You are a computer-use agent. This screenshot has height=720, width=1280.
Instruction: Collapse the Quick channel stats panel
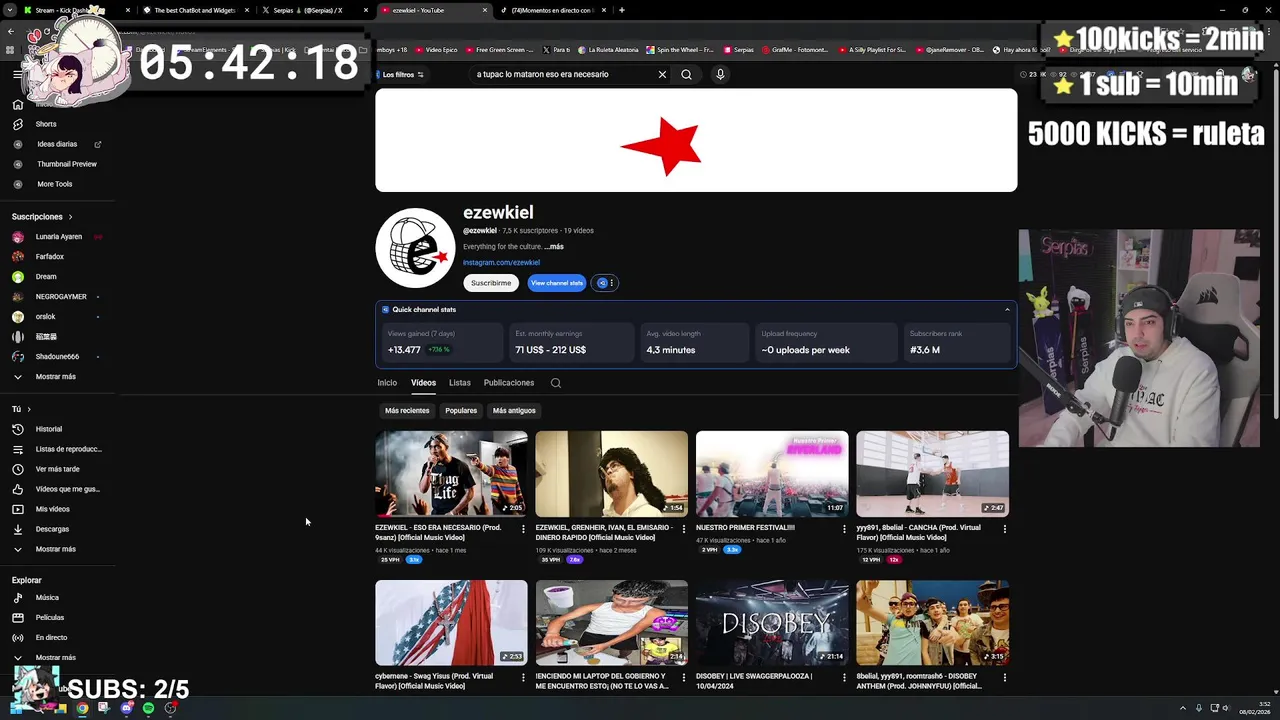coord(1007,310)
